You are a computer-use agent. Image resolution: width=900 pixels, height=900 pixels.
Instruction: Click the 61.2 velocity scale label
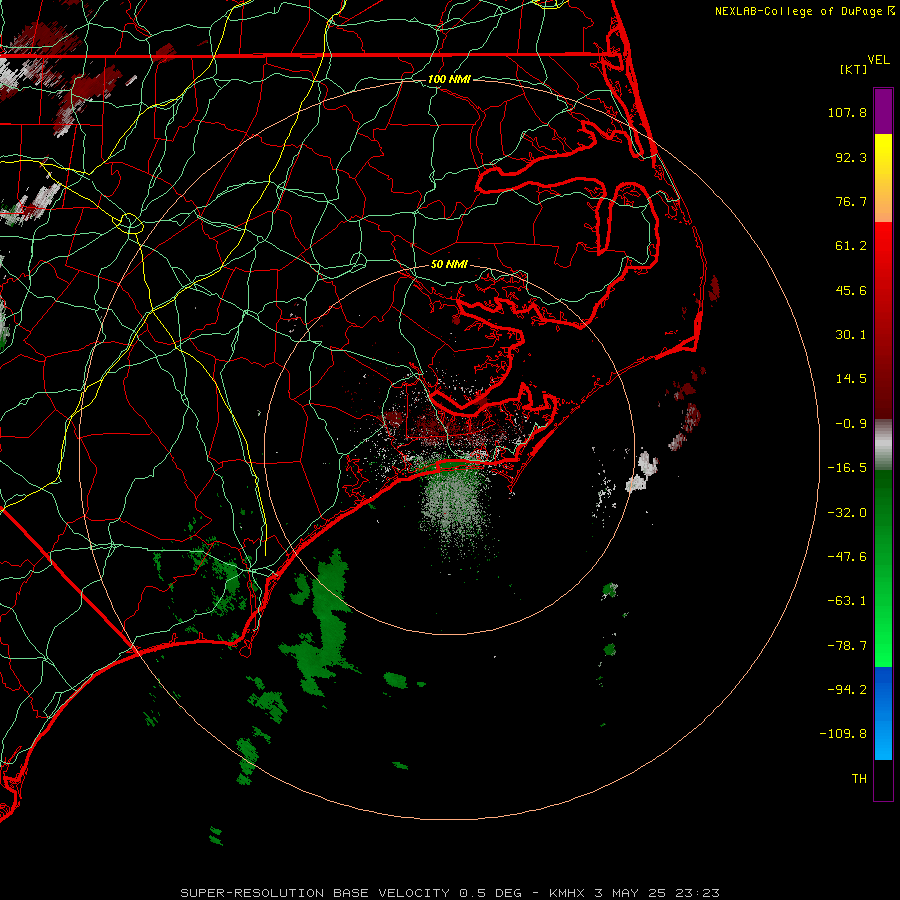pyautogui.click(x=851, y=246)
